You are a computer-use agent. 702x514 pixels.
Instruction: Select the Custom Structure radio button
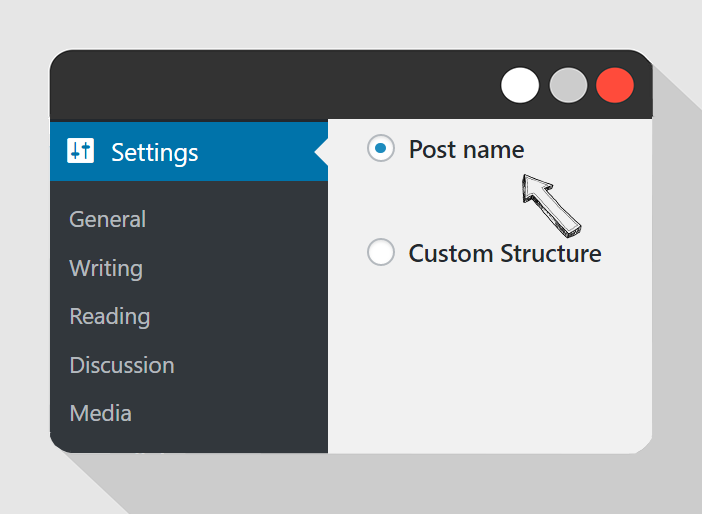pos(381,252)
